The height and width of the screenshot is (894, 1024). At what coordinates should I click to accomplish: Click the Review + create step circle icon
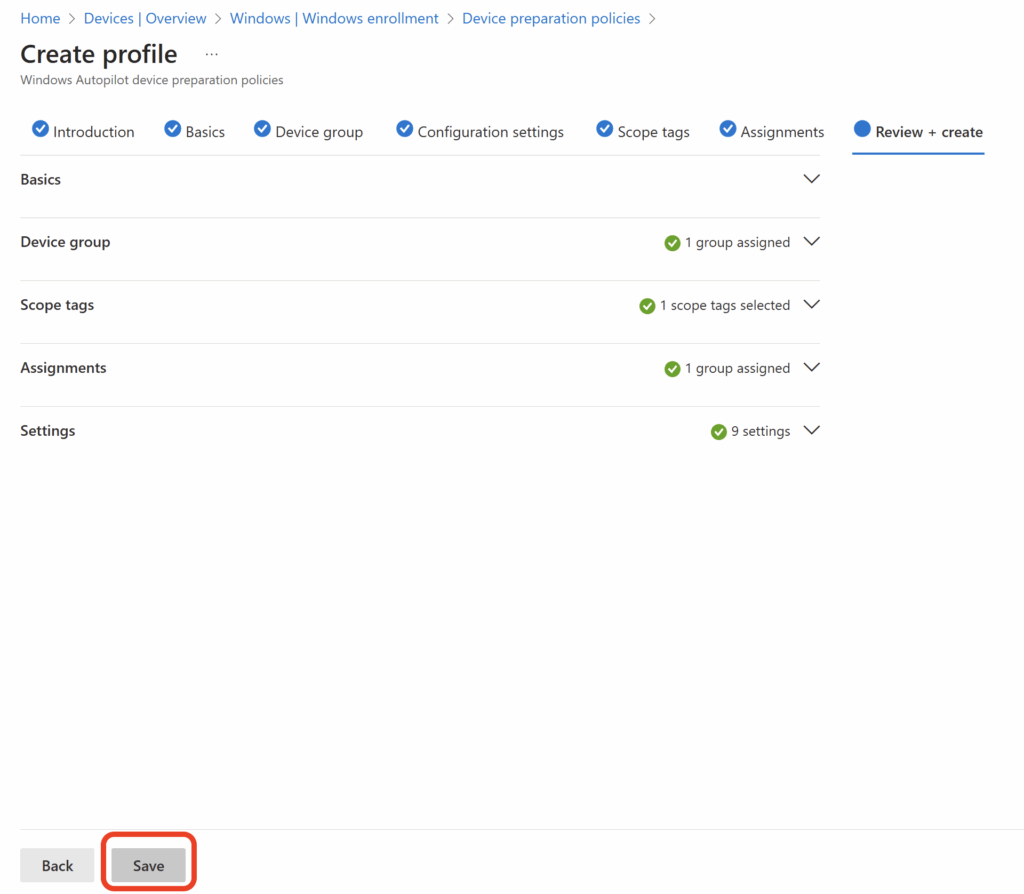[x=862, y=129]
